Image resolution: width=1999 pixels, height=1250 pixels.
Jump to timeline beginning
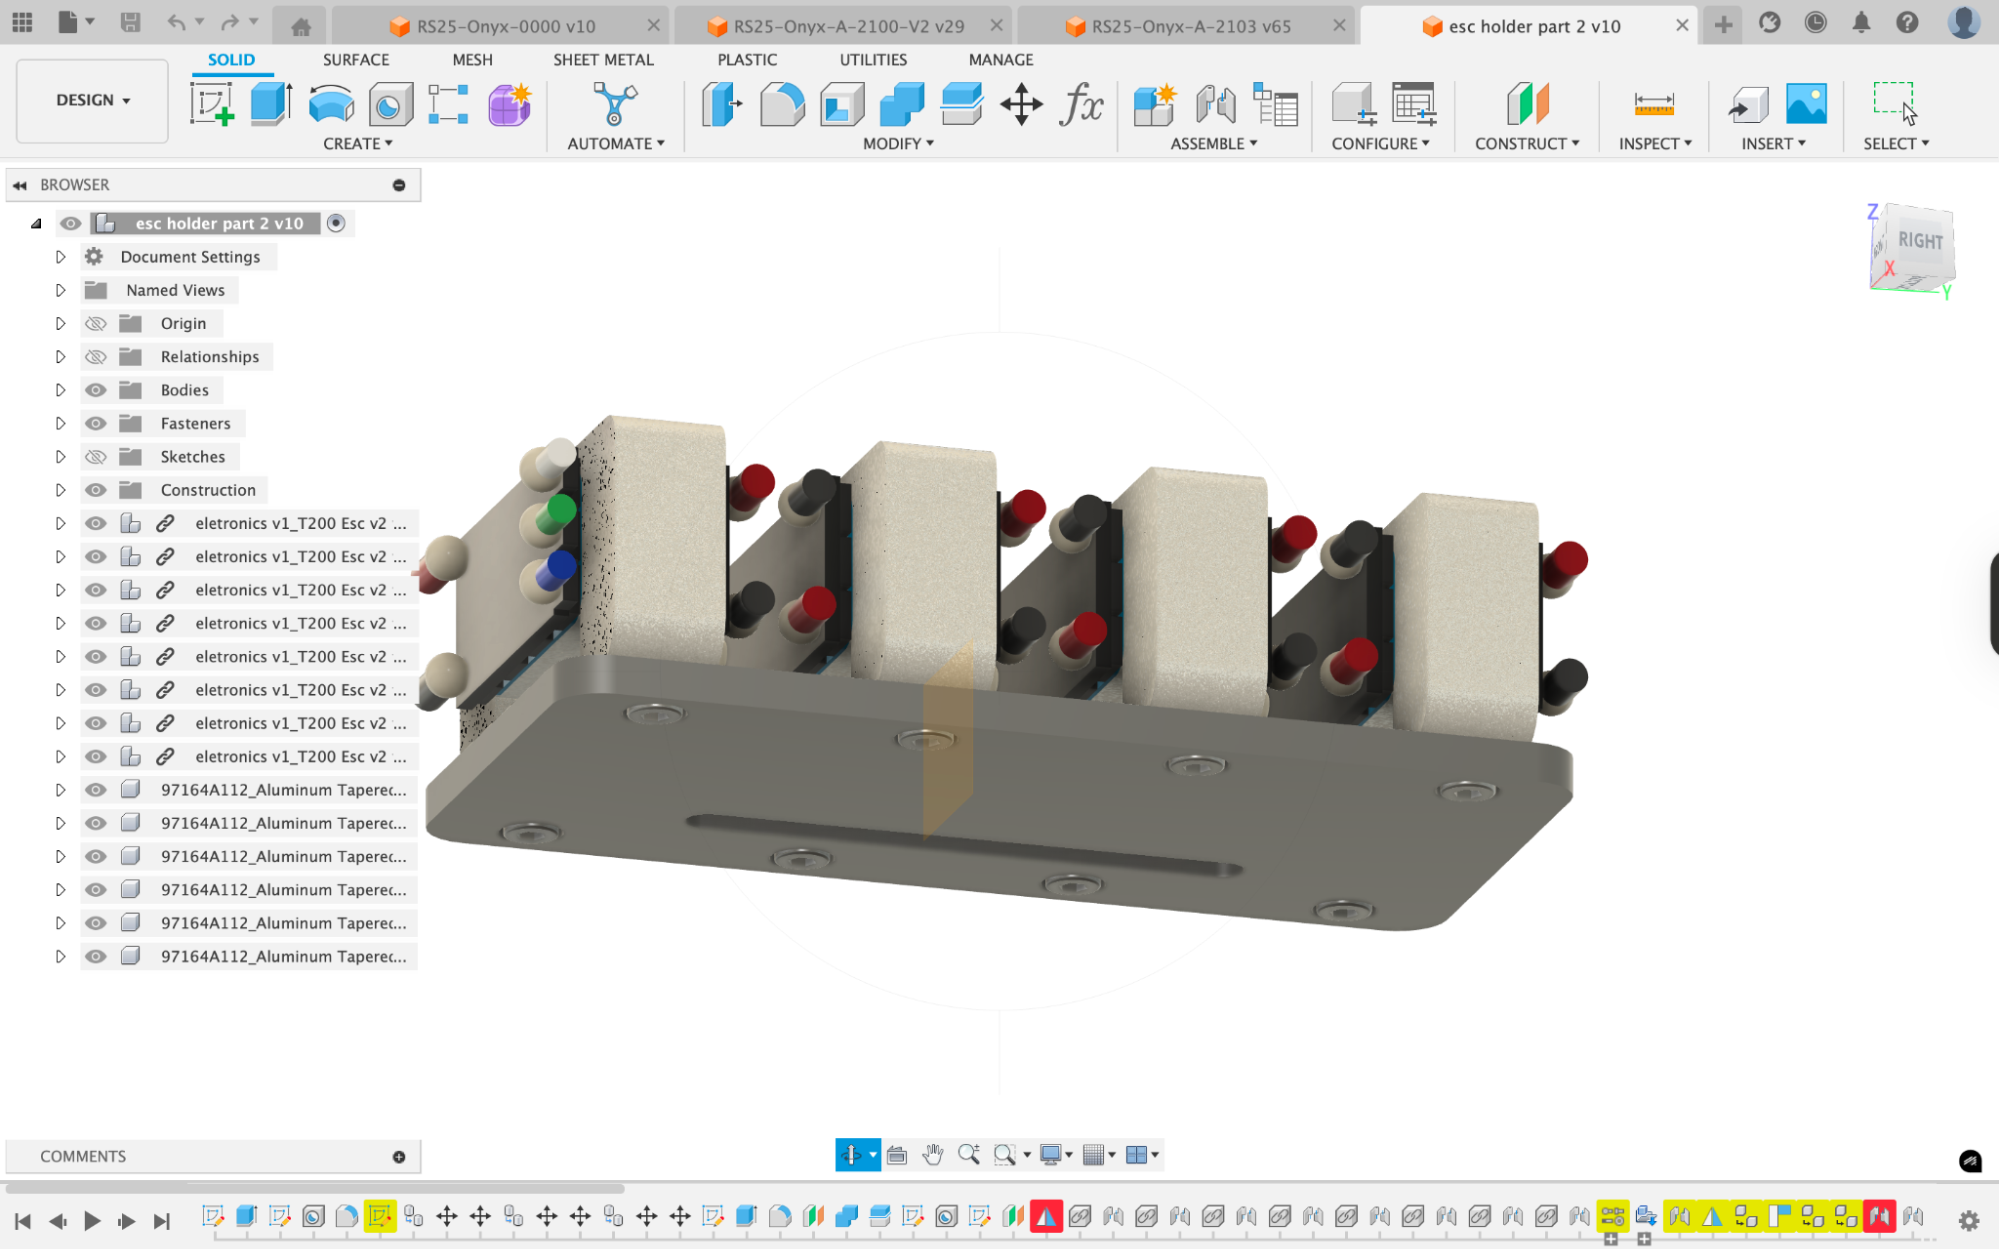[23, 1221]
